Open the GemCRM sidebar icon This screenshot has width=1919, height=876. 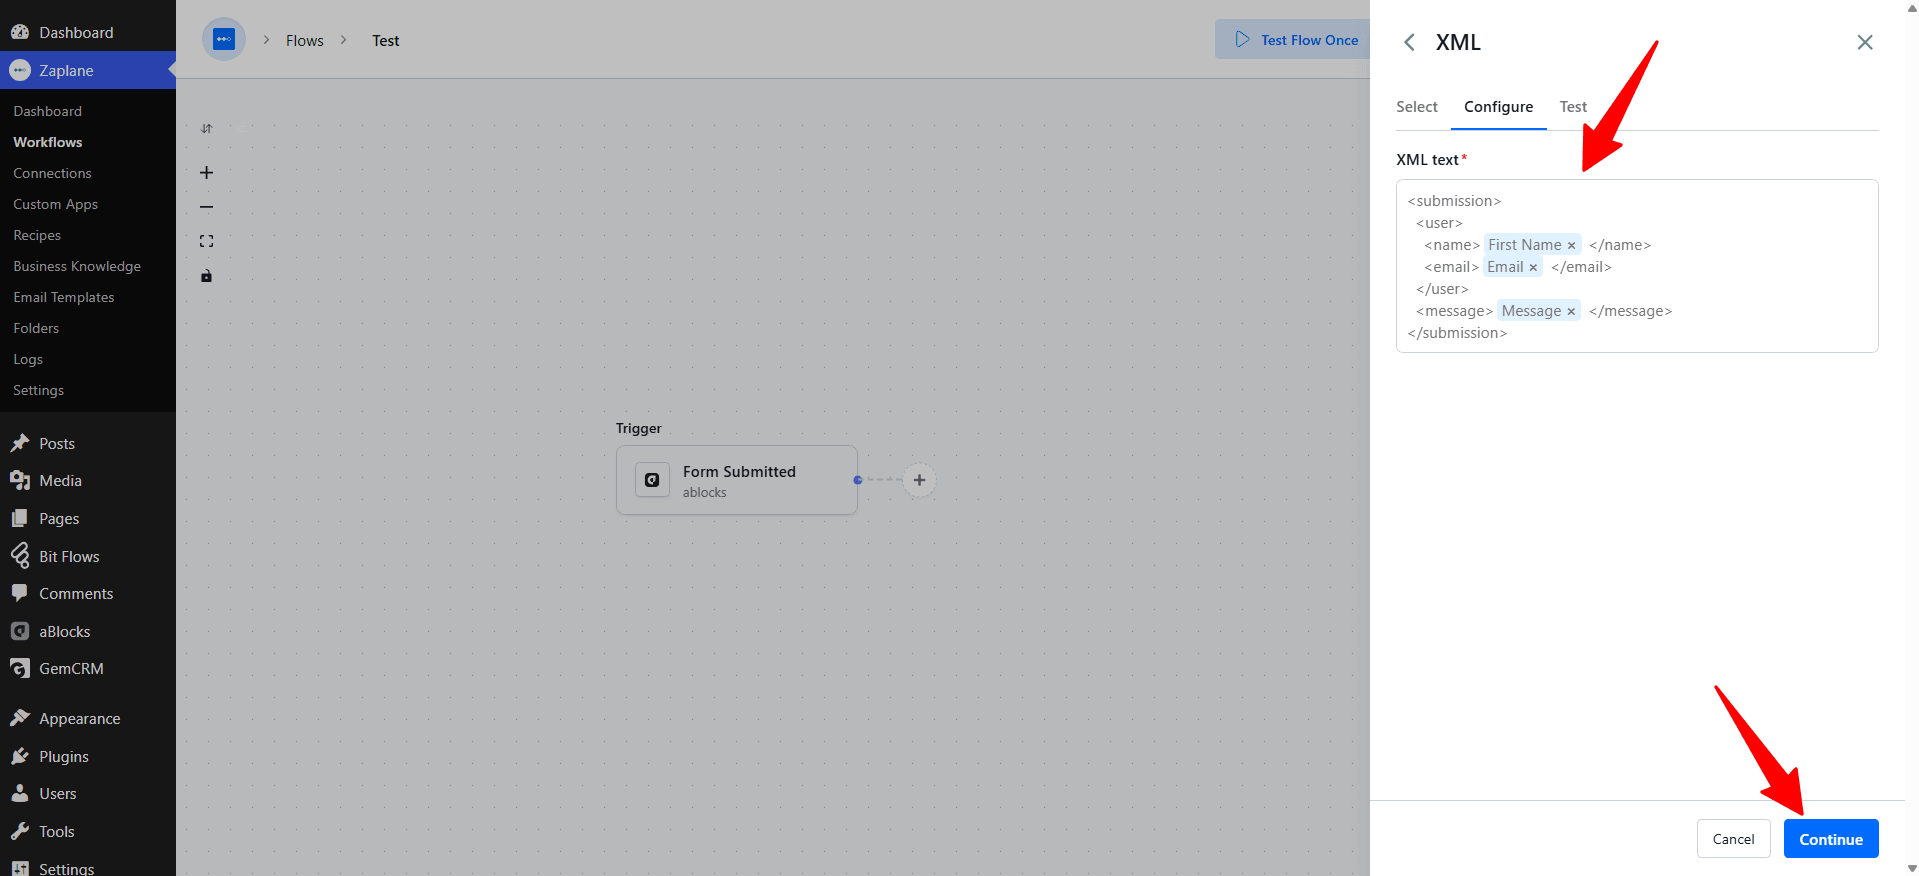pos(20,668)
